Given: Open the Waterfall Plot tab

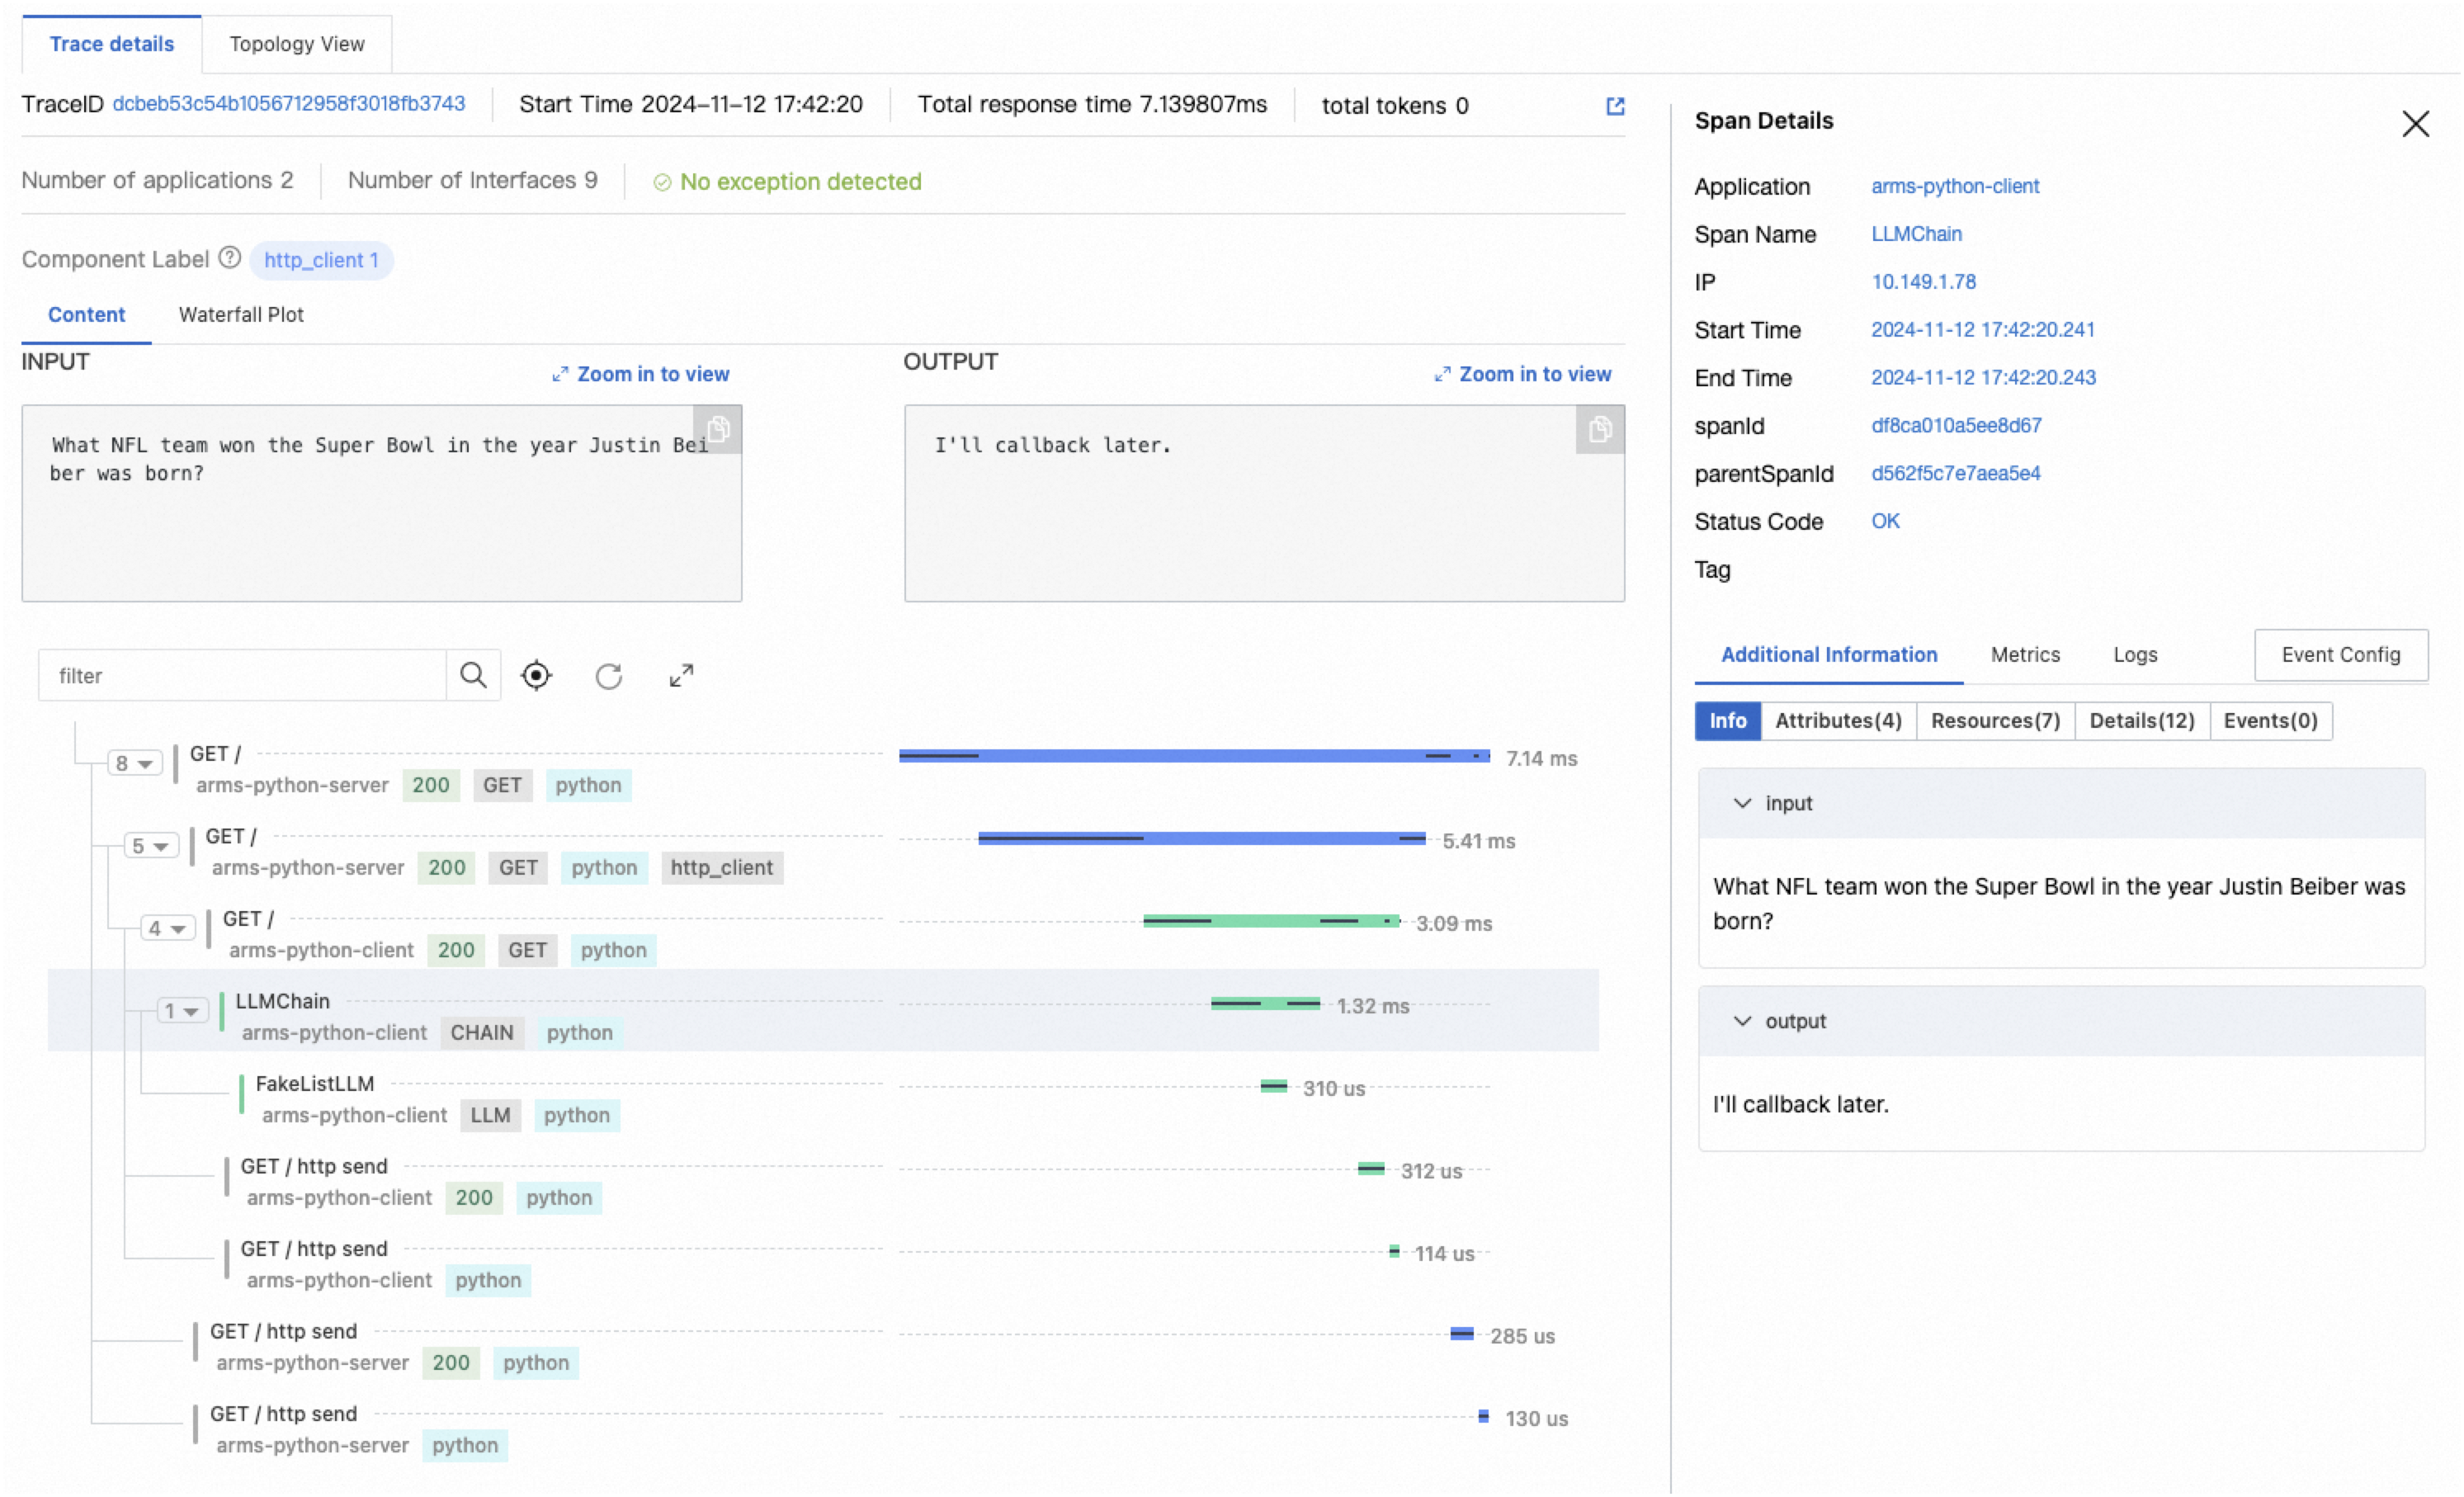Looking at the screenshot, I should point(241,314).
